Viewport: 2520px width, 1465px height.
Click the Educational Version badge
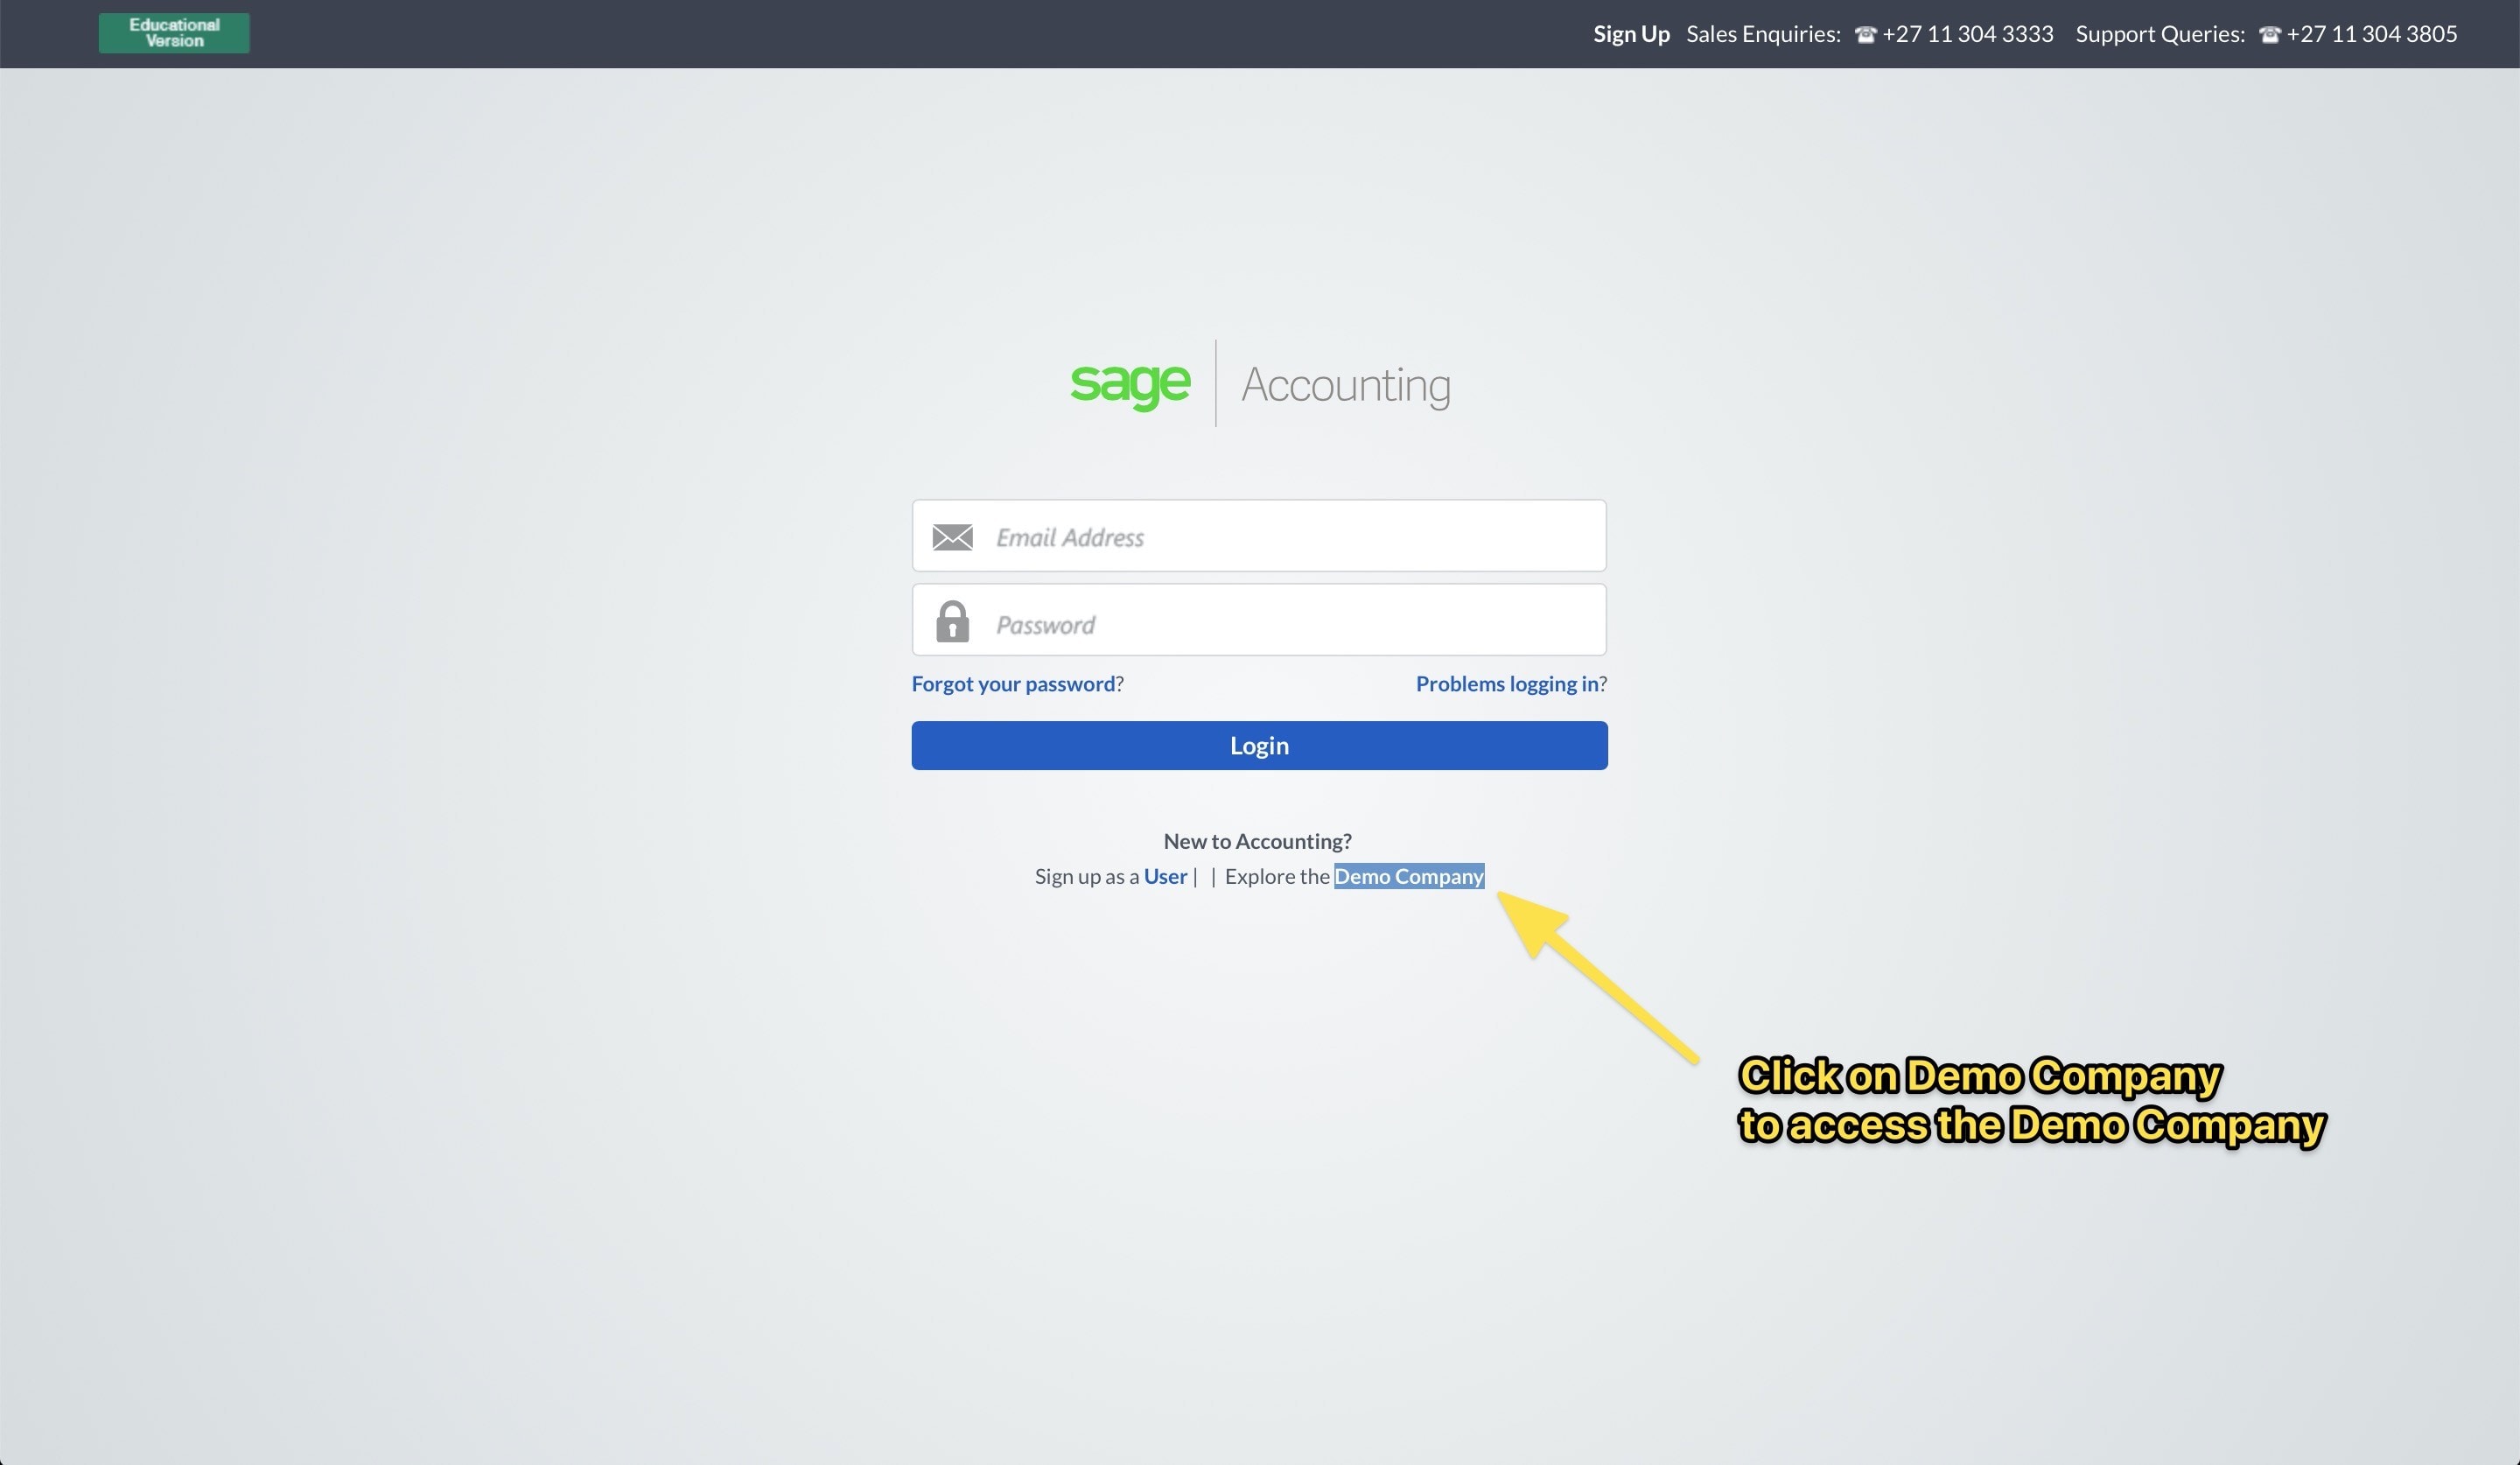pyautogui.click(x=174, y=33)
